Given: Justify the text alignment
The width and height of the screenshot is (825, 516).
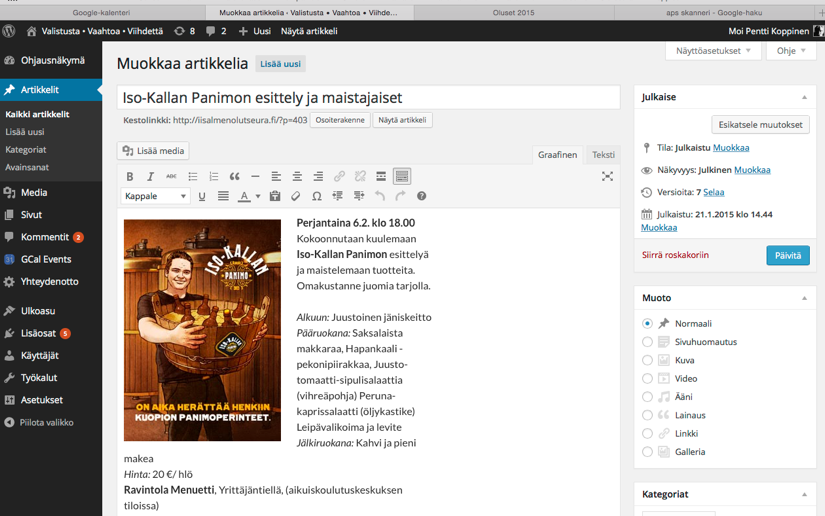Looking at the screenshot, I should point(223,196).
